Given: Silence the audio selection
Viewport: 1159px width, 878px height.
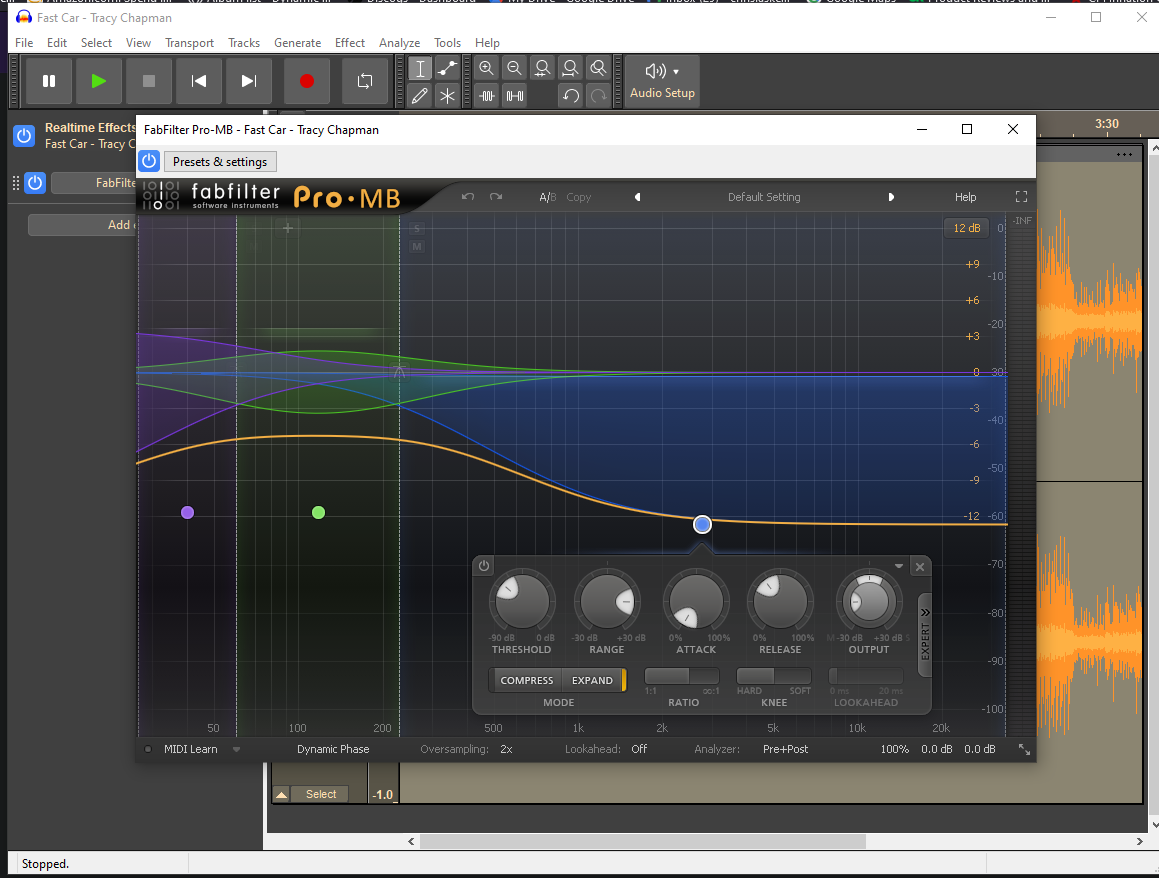Looking at the screenshot, I should coord(514,95).
